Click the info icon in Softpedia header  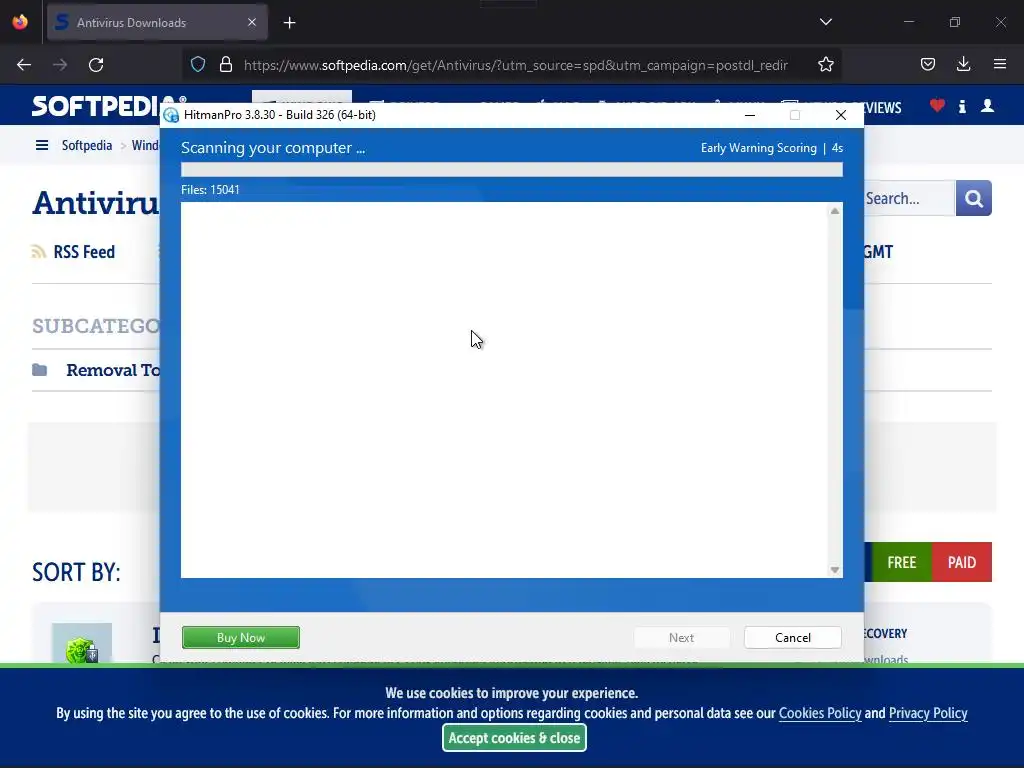(962, 106)
